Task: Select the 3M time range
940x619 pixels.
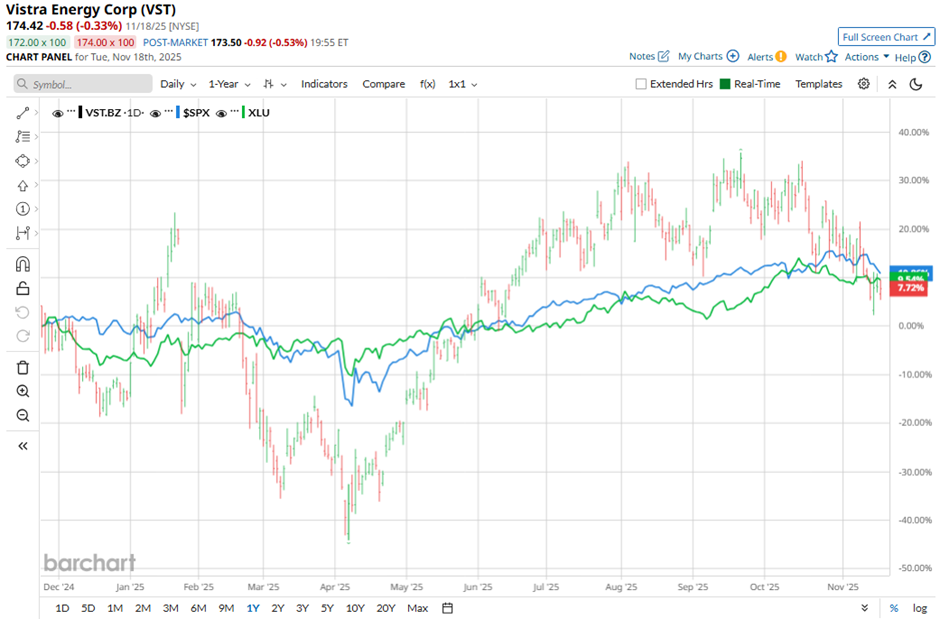Action: pos(171,608)
